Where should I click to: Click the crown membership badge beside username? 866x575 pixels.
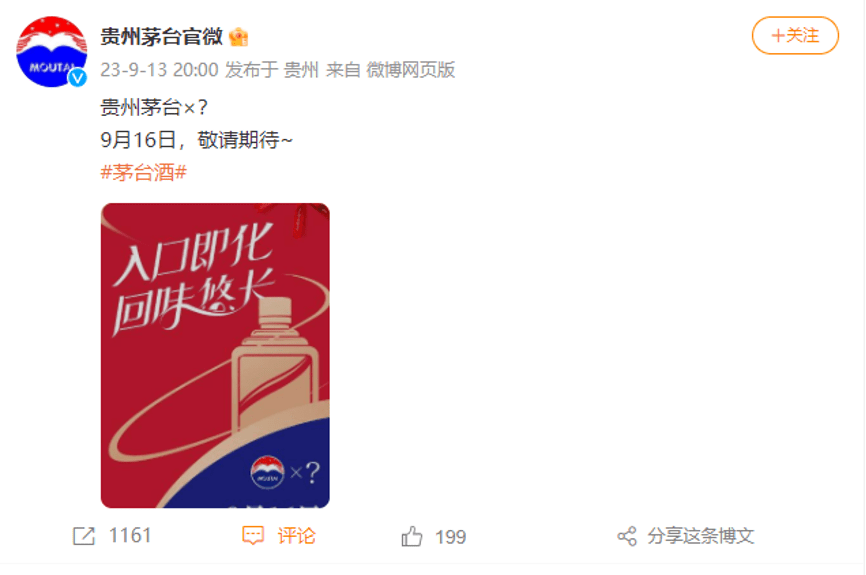[x=239, y=37]
